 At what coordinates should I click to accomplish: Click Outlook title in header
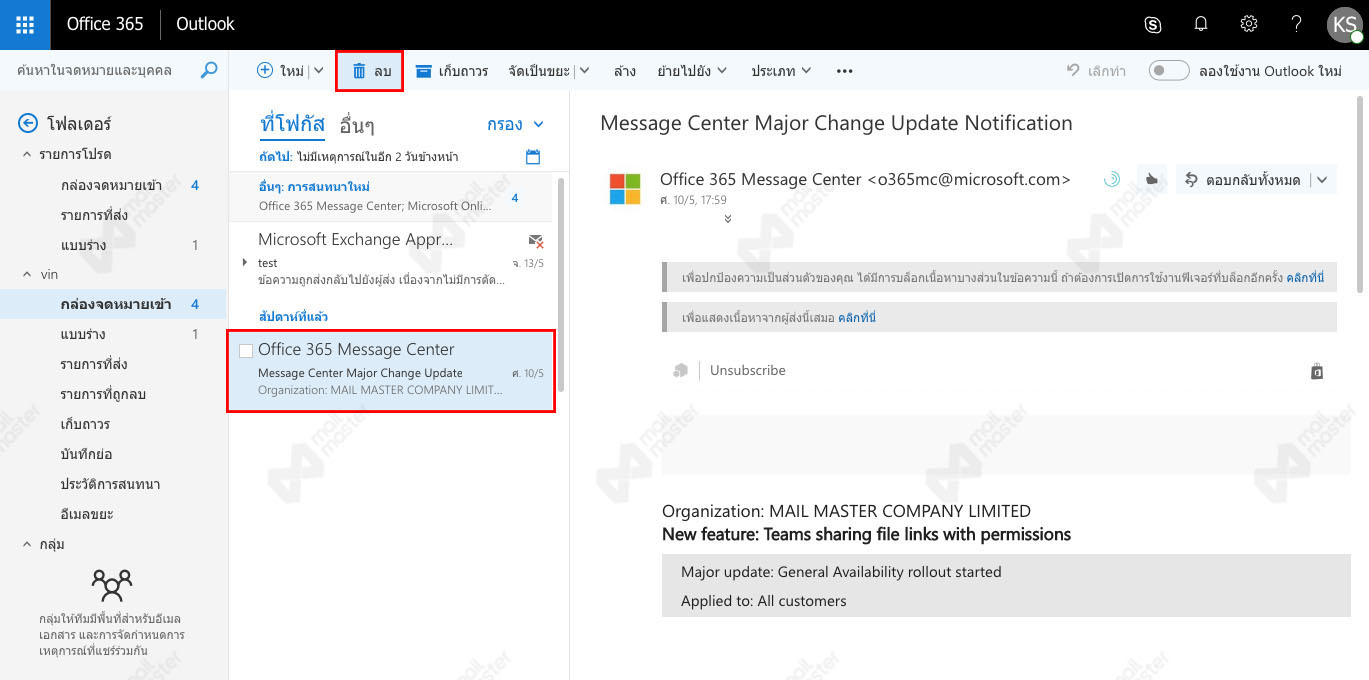(x=205, y=24)
